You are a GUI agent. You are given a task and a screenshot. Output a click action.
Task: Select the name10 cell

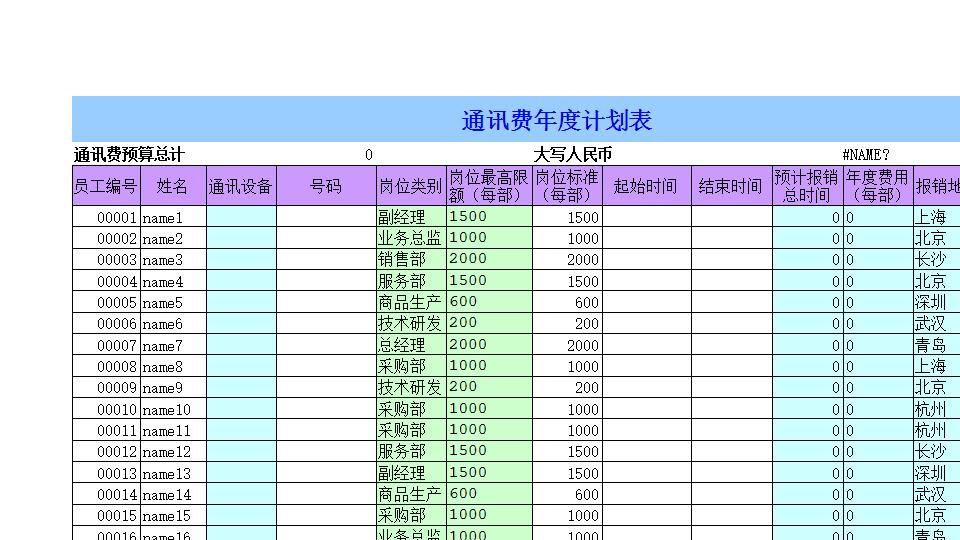(173, 409)
